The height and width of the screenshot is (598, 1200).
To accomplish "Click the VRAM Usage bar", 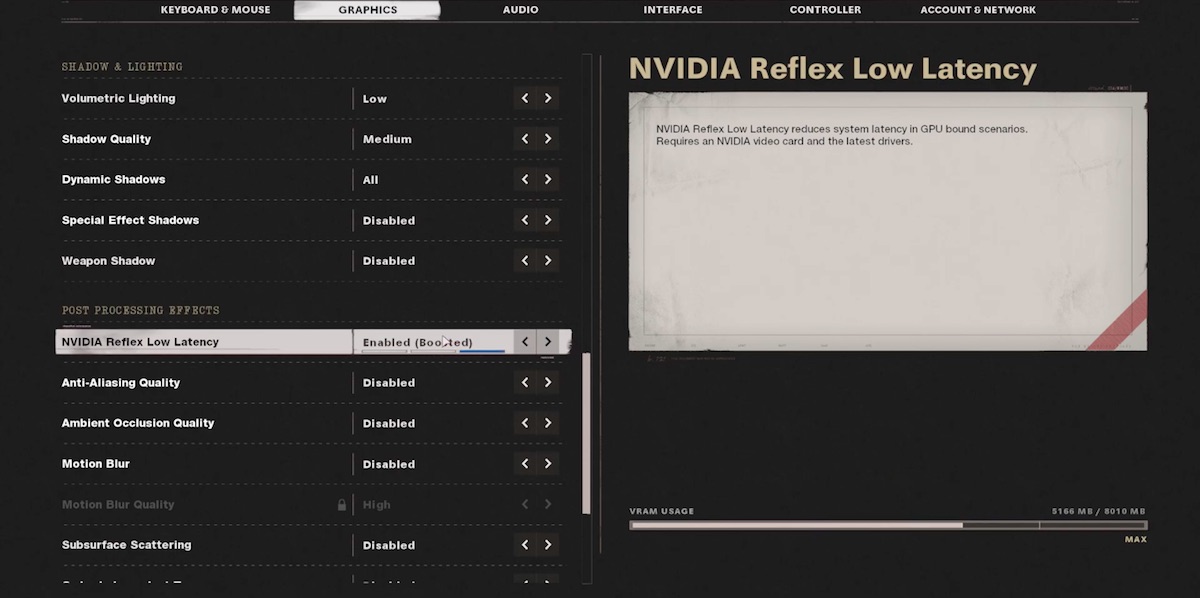I will (x=888, y=525).
